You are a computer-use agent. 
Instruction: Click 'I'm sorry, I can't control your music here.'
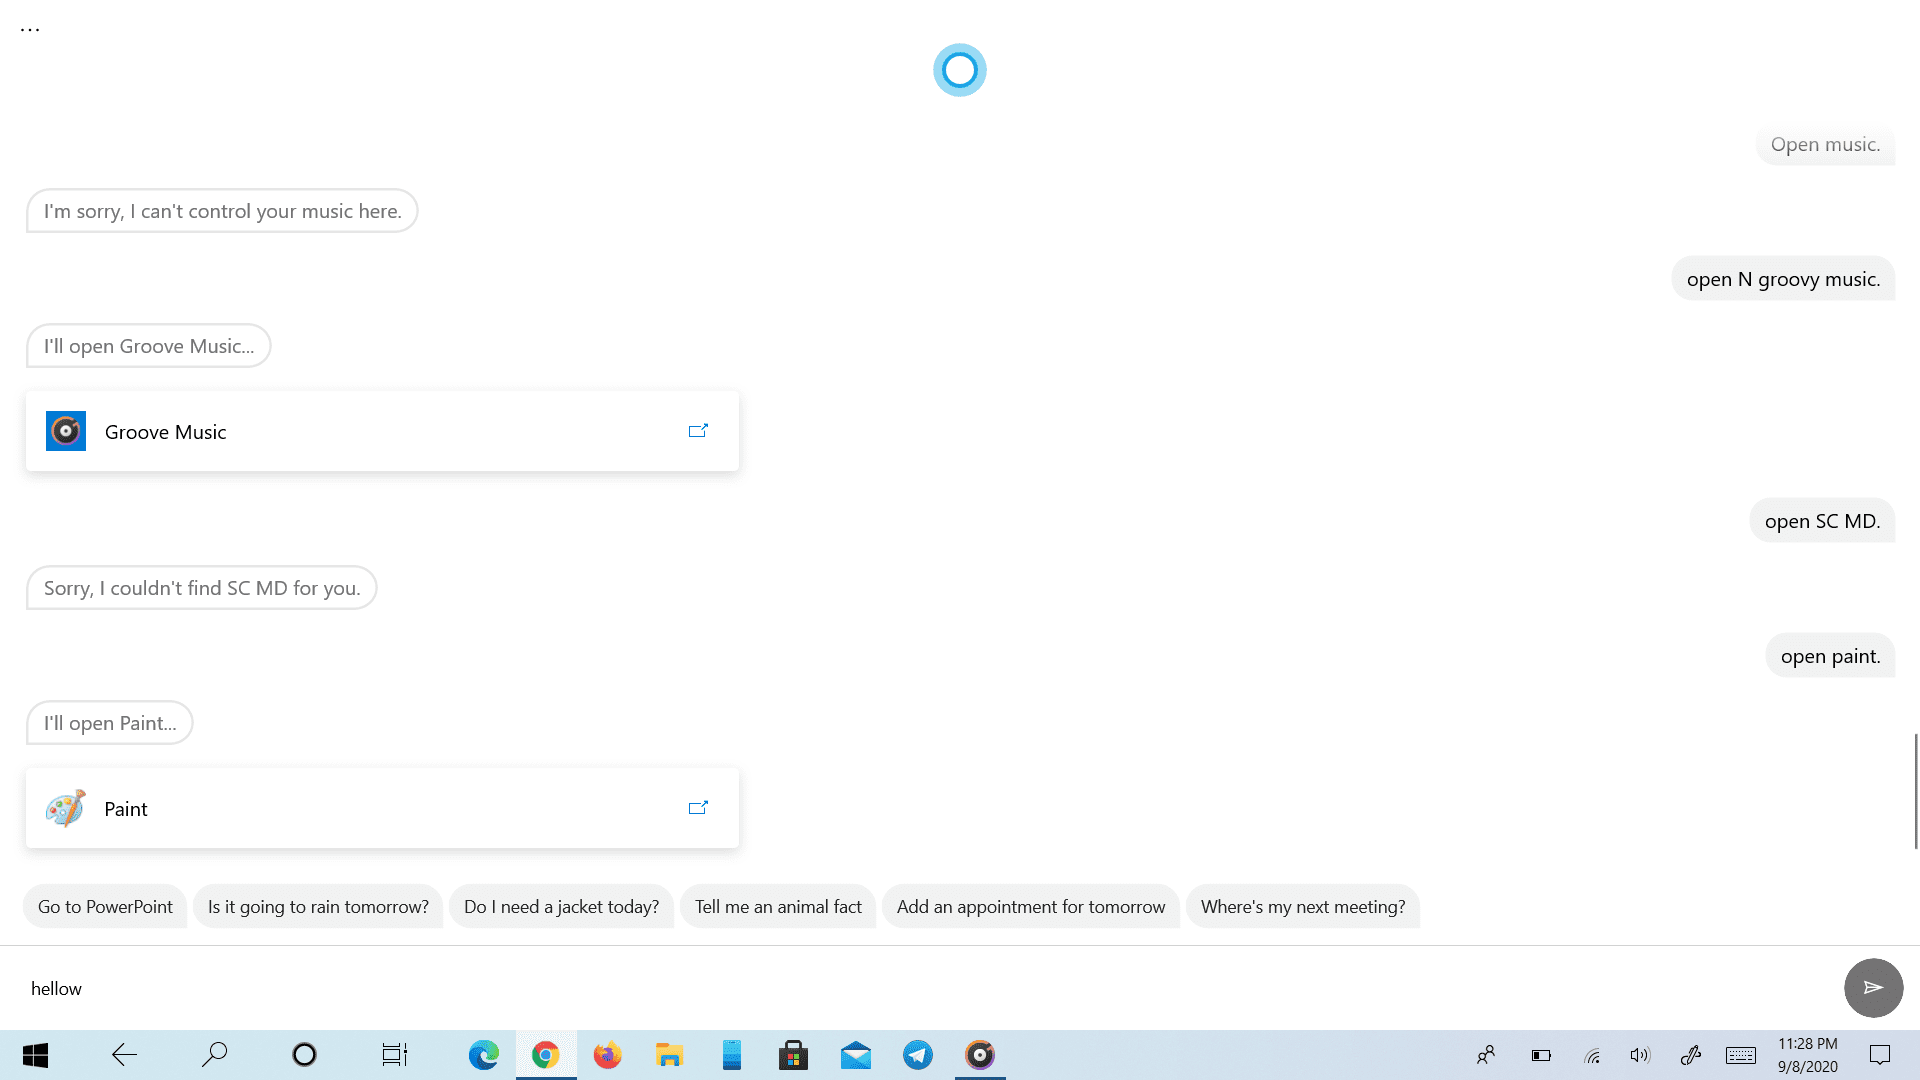(222, 211)
